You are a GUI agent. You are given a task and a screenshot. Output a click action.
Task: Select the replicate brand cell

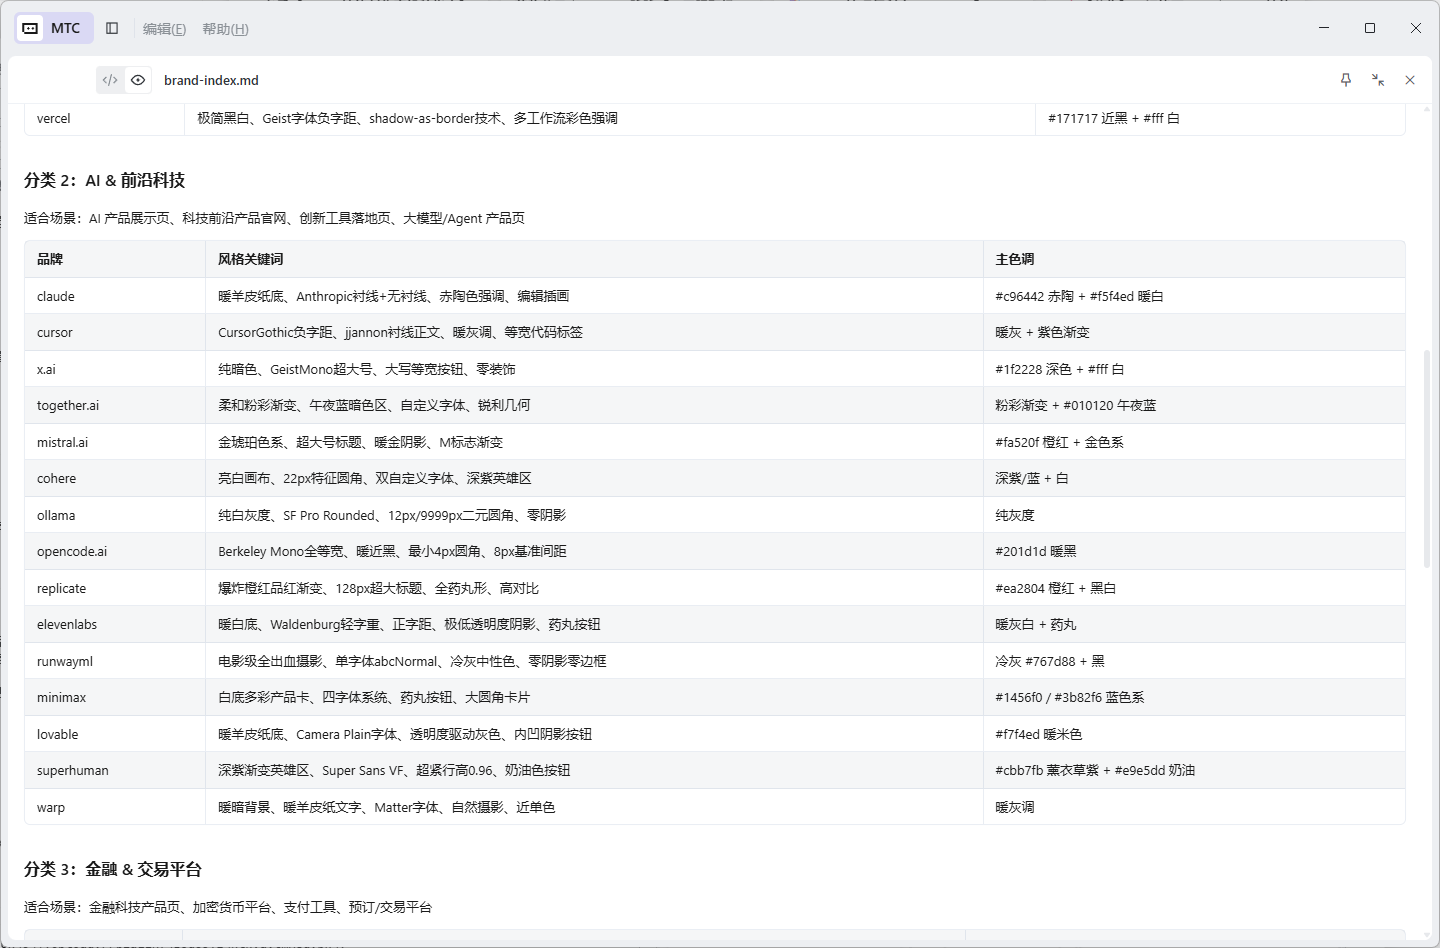point(115,588)
